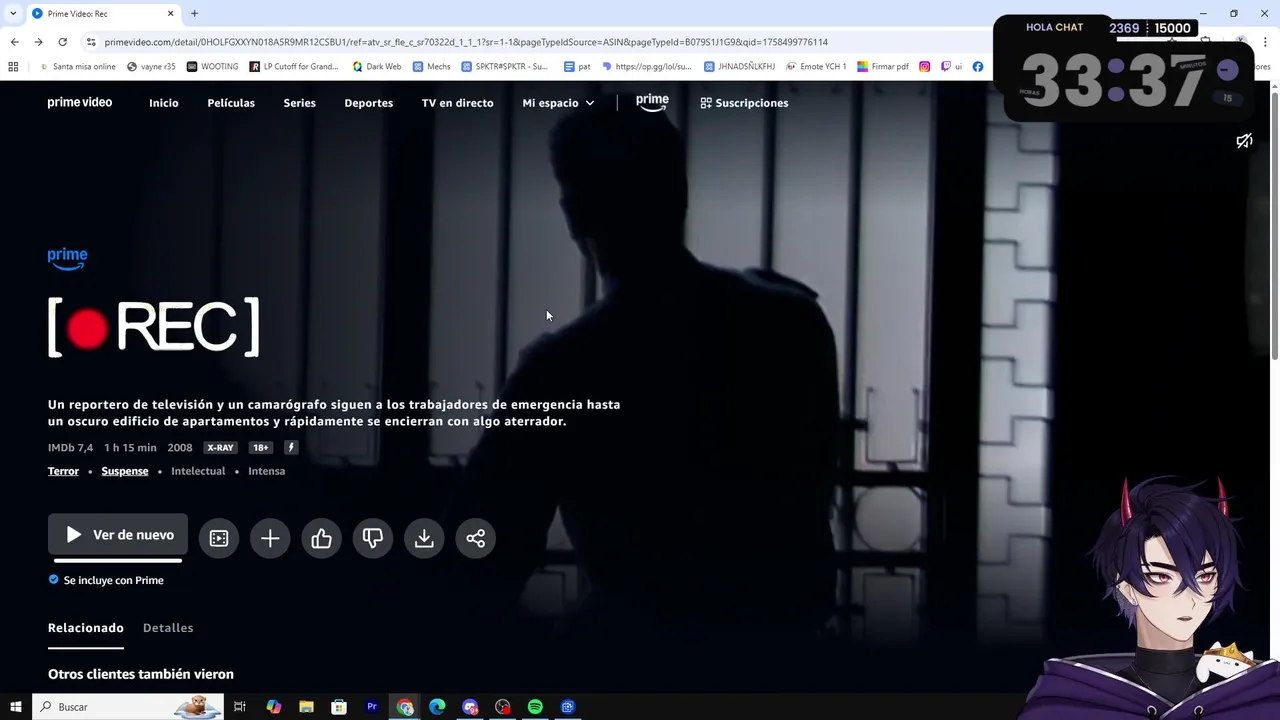Expand the tab search dropdown arrow
Screen dimensions: 1280x720
12,14
